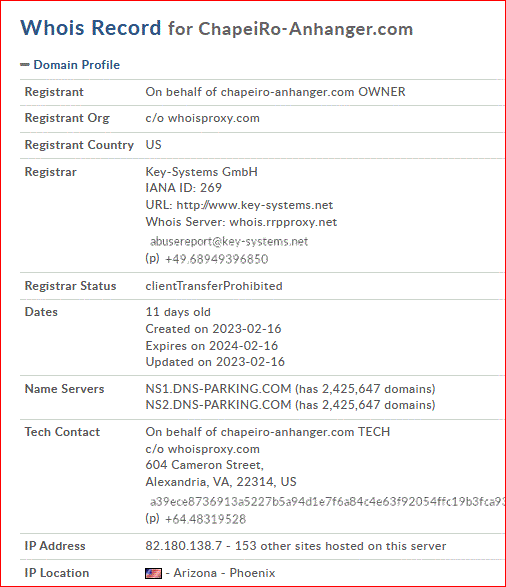Click registrar name Key-Systems GmbH

(202, 172)
